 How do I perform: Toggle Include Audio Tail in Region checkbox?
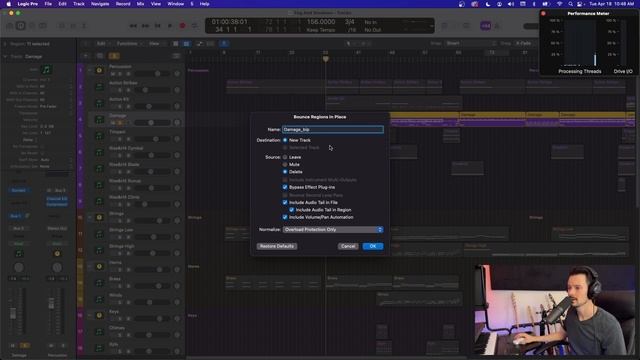[x=291, y=210]
